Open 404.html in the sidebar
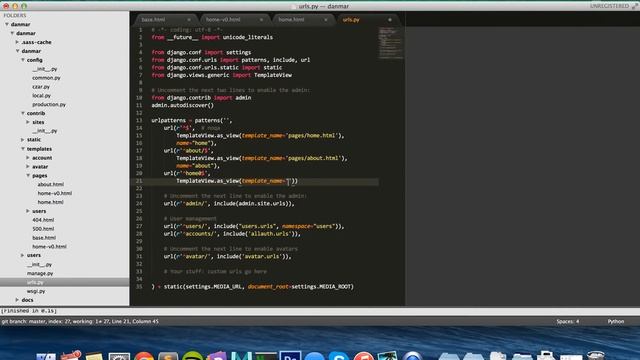 (43, 220)
